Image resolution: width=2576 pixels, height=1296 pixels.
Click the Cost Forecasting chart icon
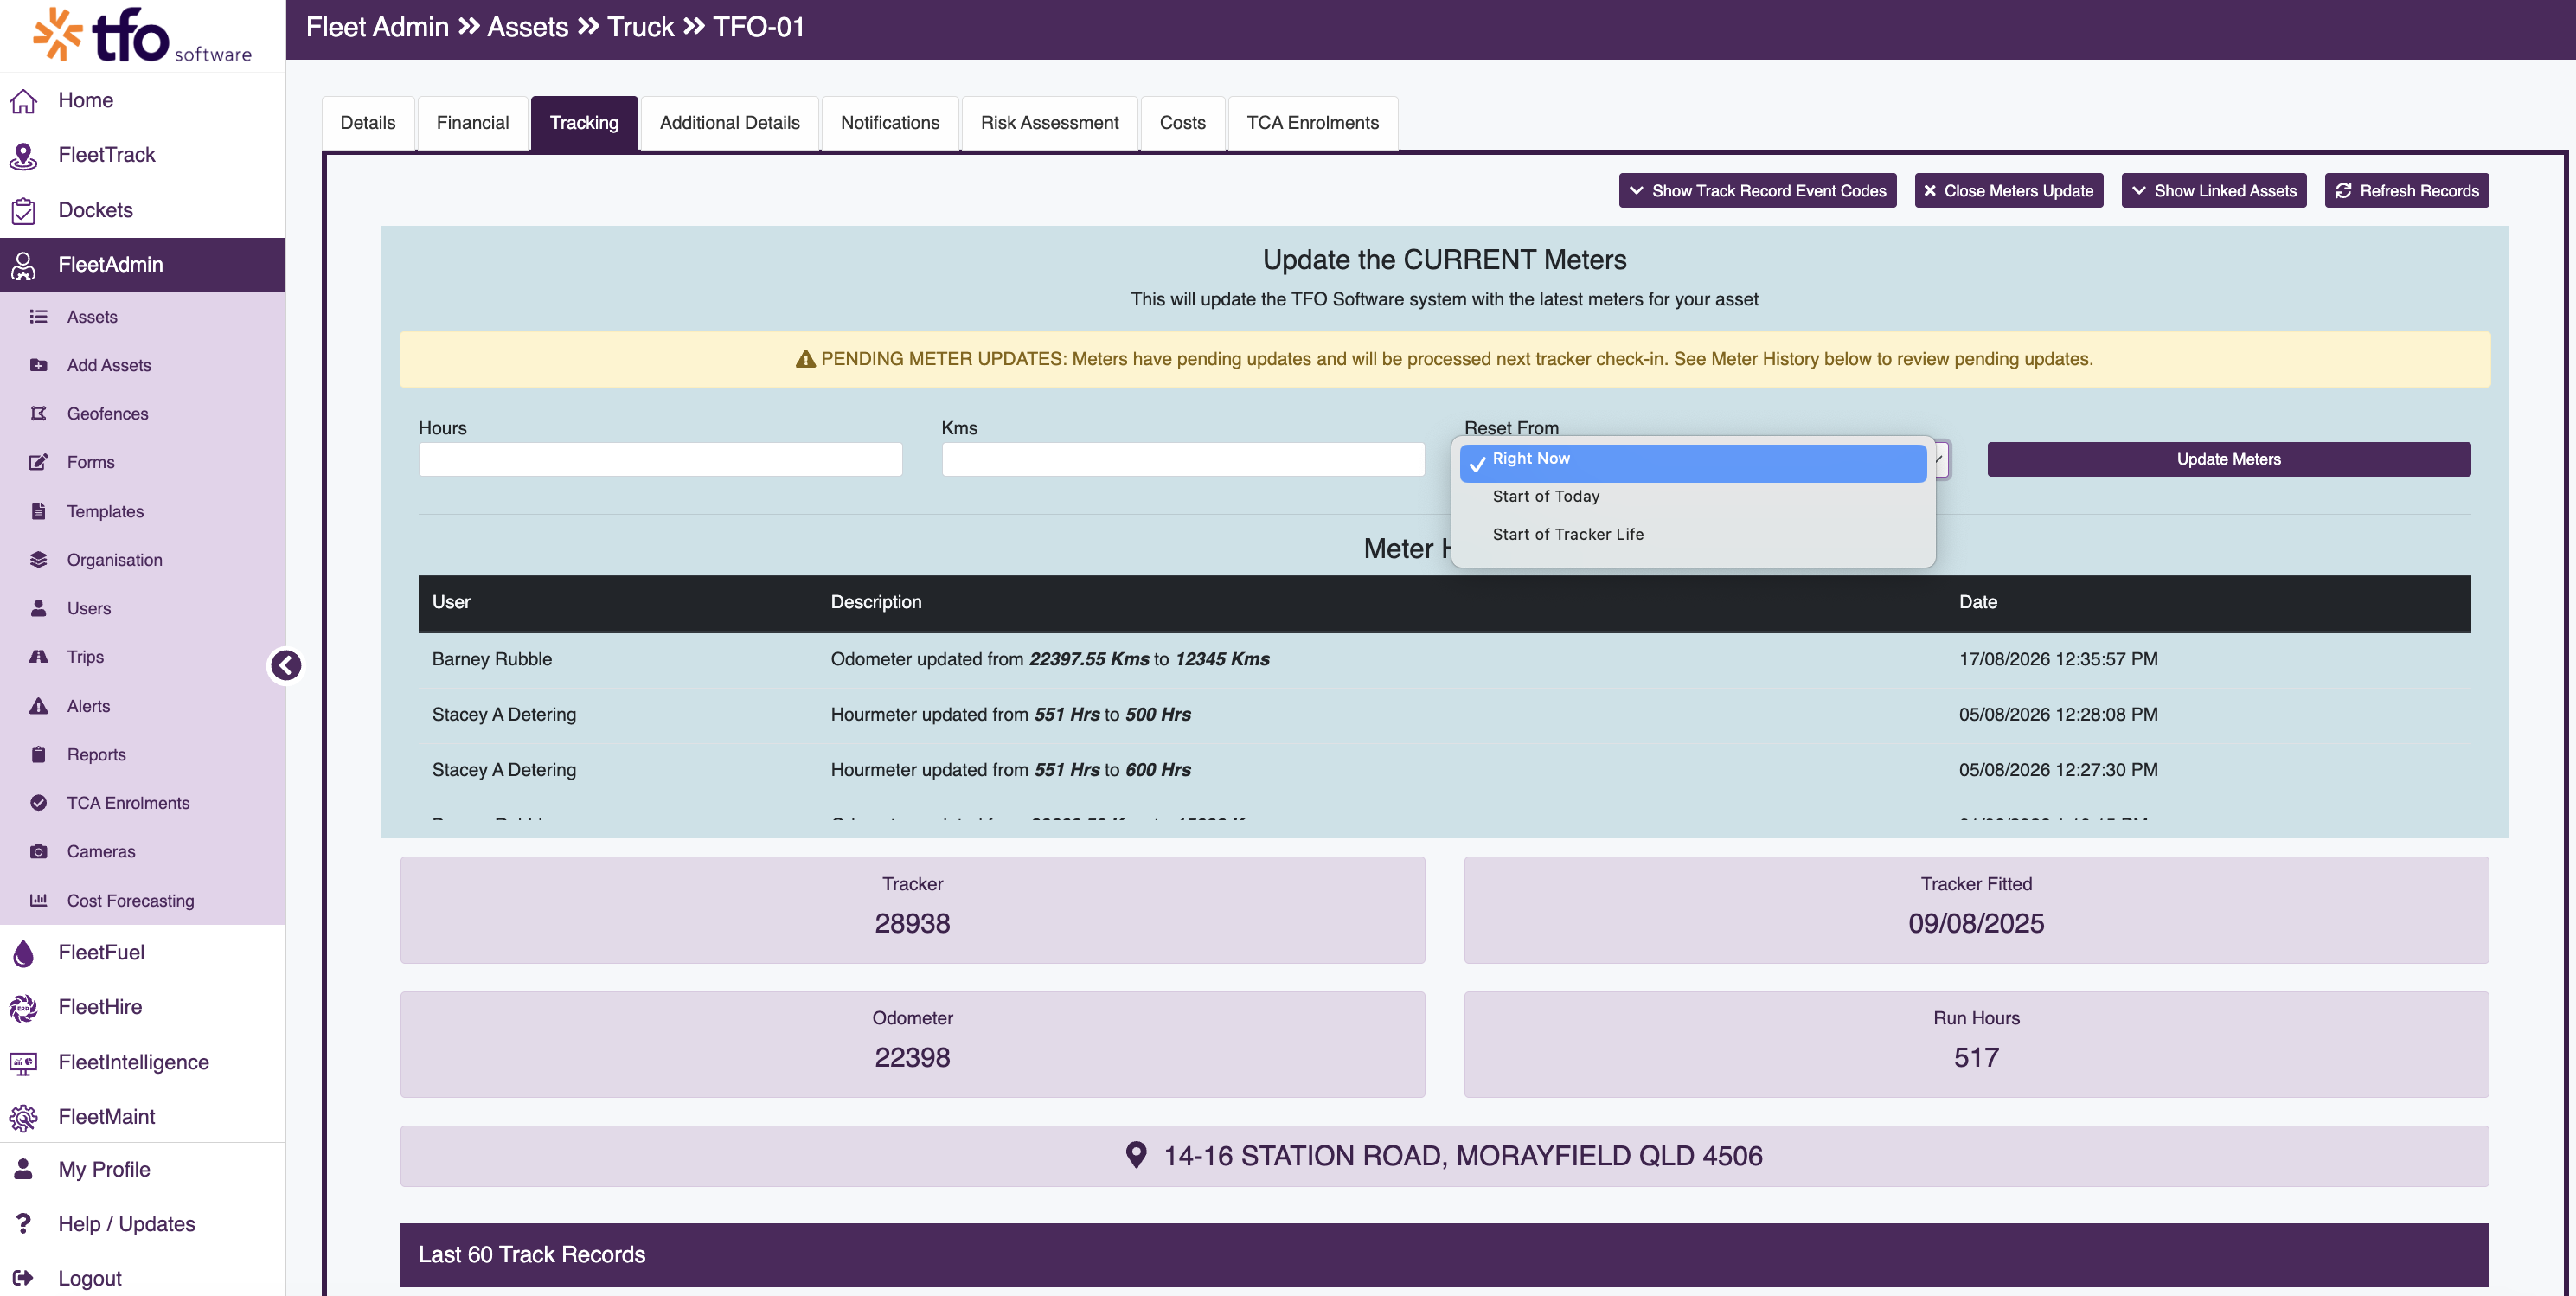(x=39, y=900)
